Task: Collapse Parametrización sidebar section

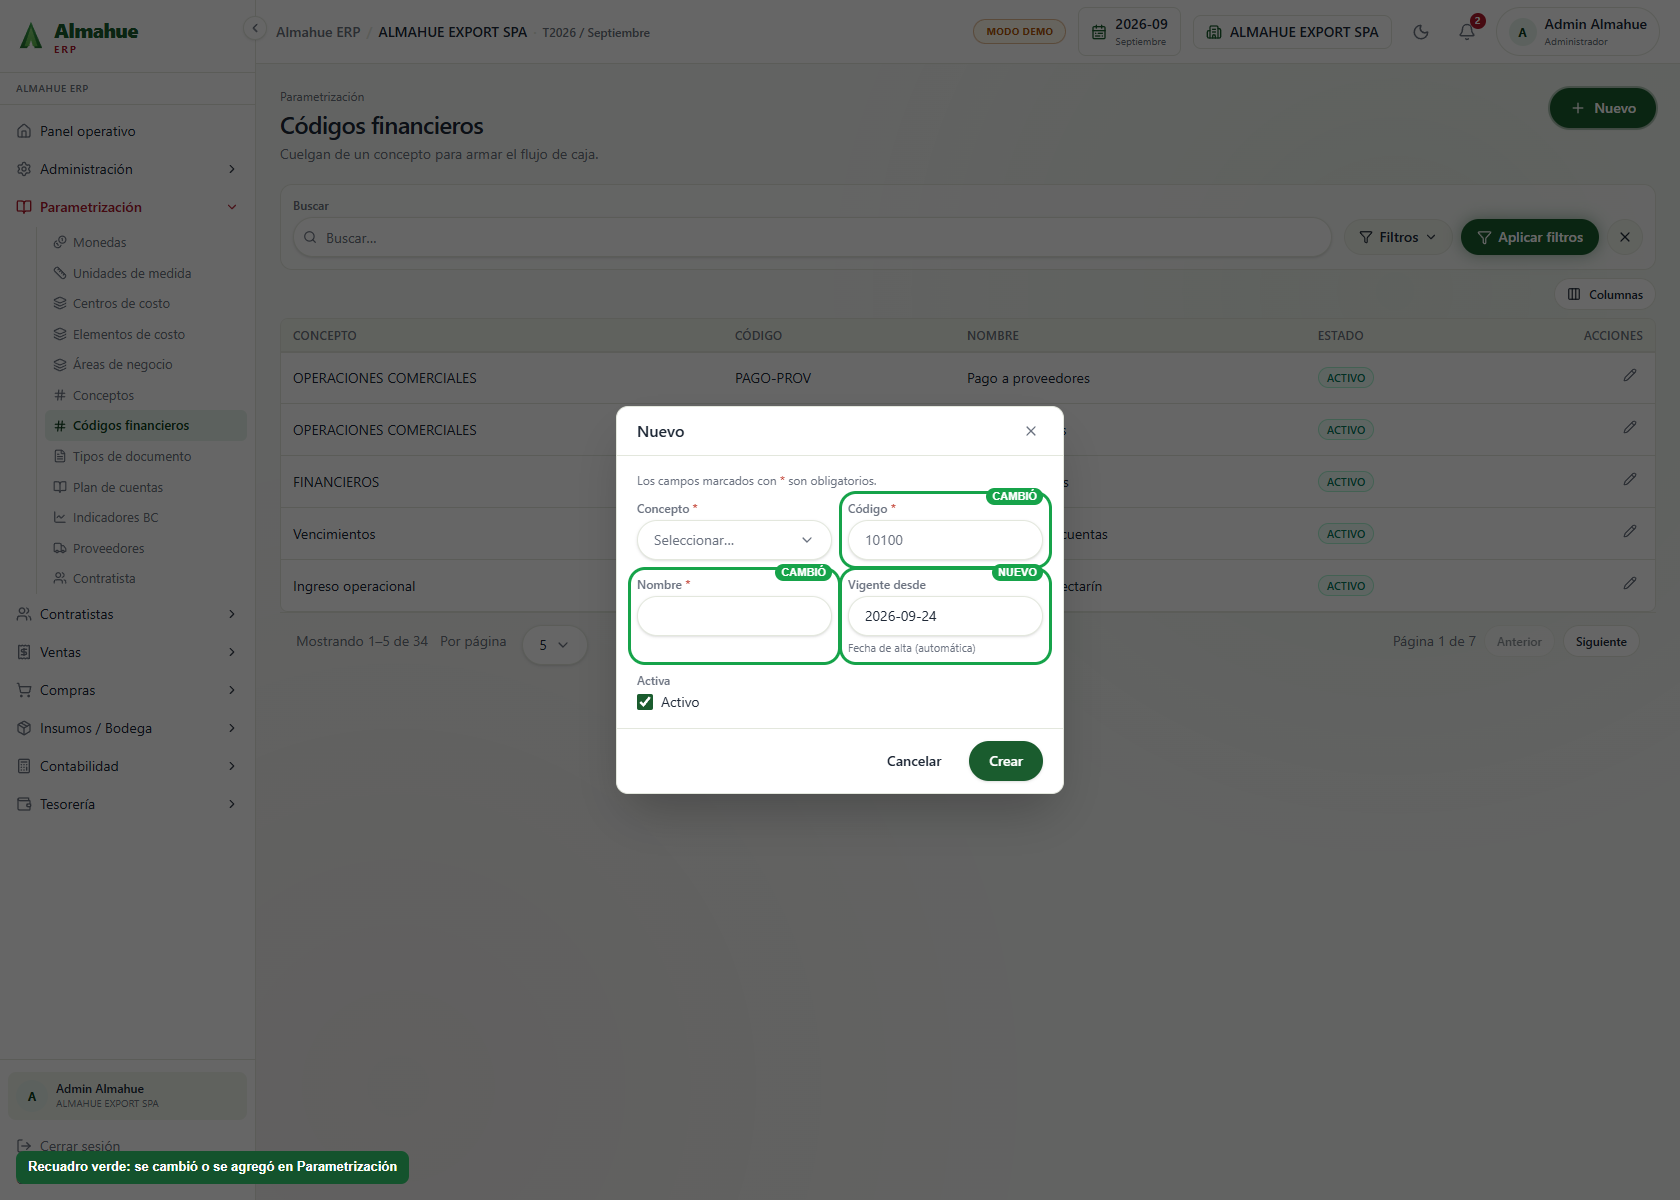Action: tap(127, 207)
